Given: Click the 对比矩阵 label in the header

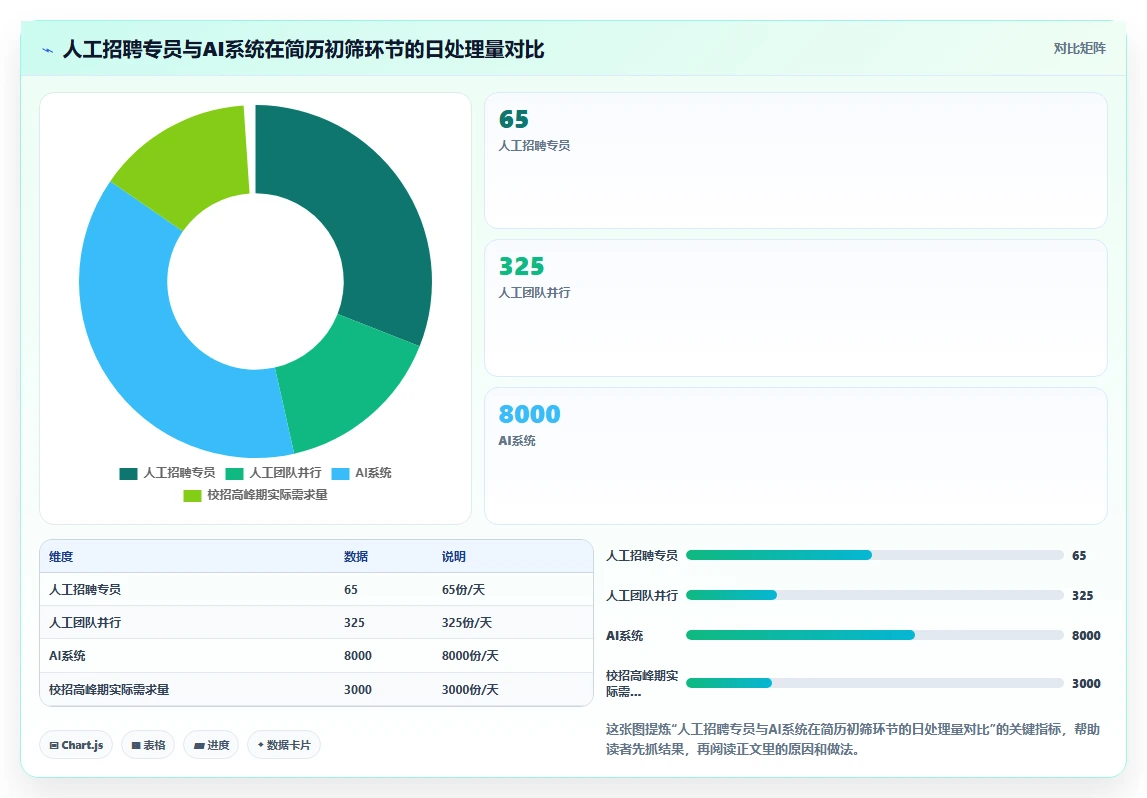Looking at the screenshot, I should point(1079,48).
